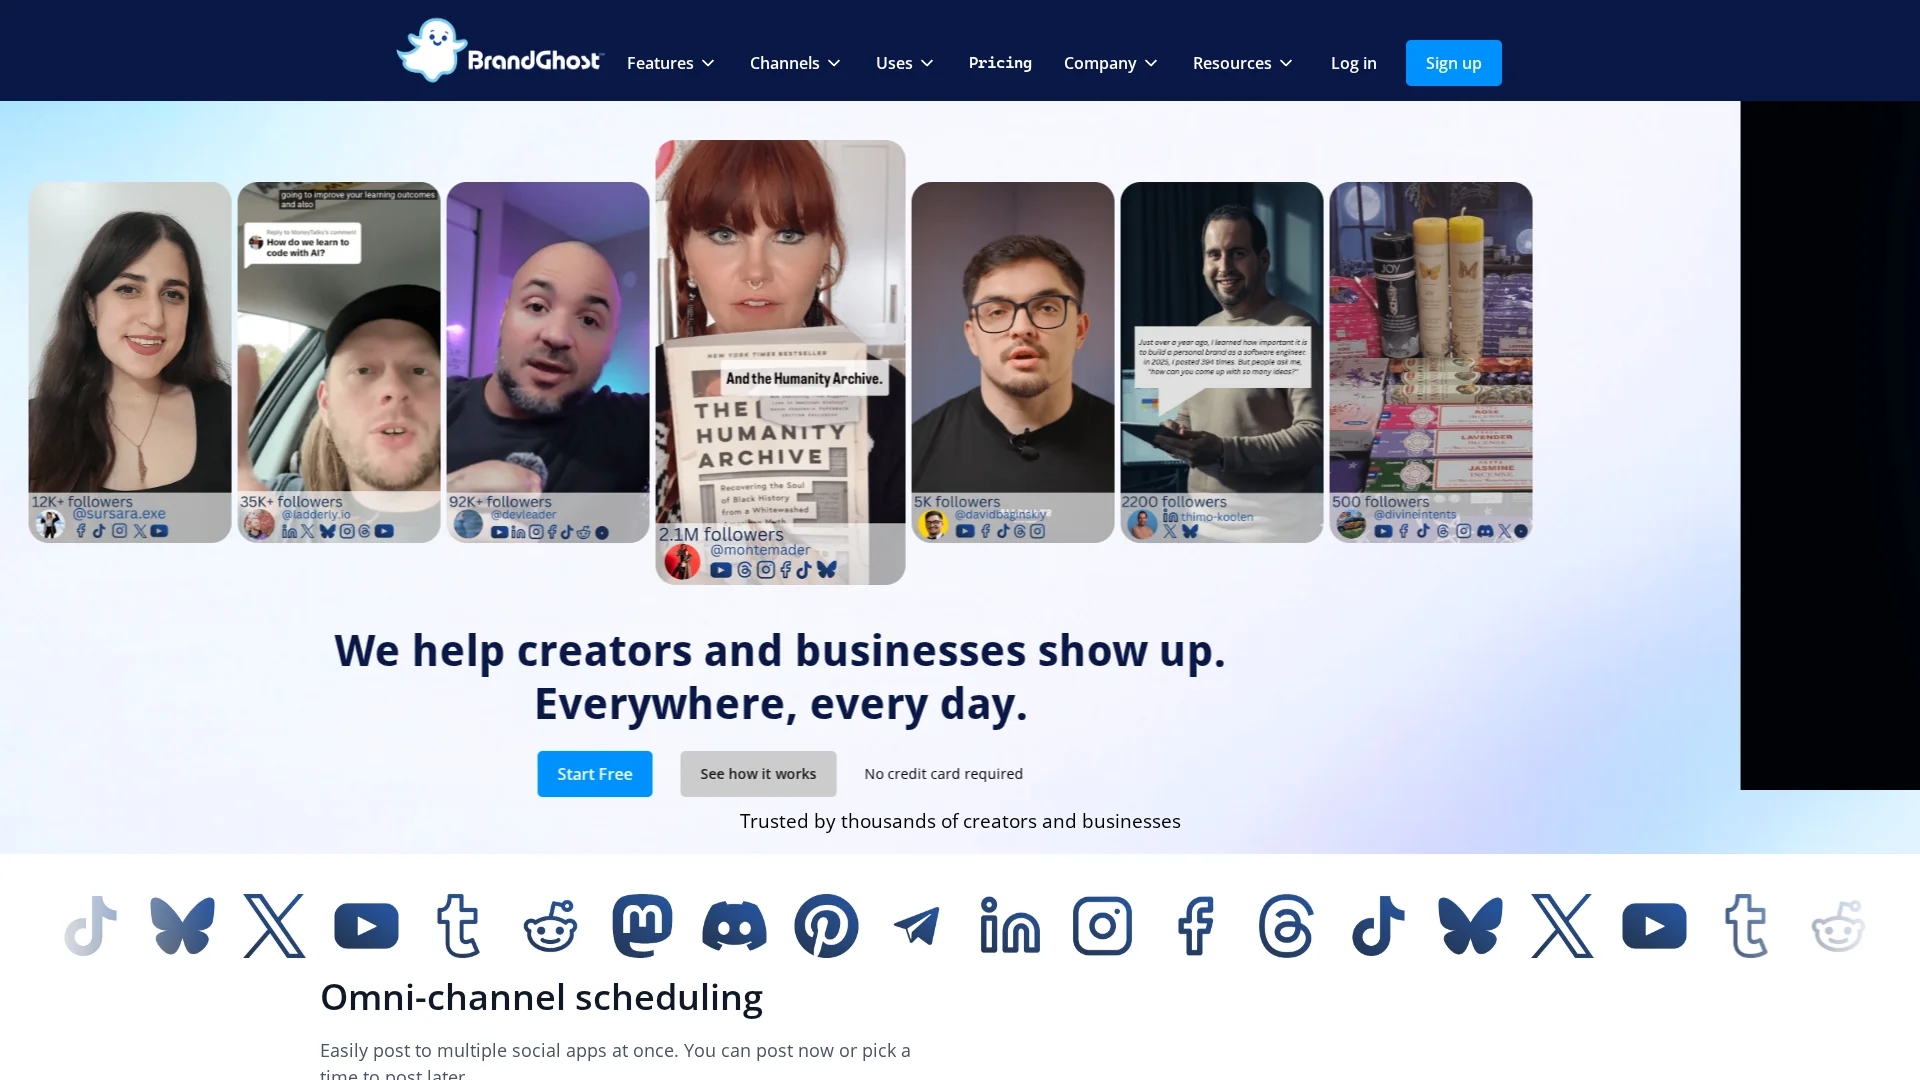
Task: Select the @davidbaginskiy creator card
Action: pos(1013,362)
